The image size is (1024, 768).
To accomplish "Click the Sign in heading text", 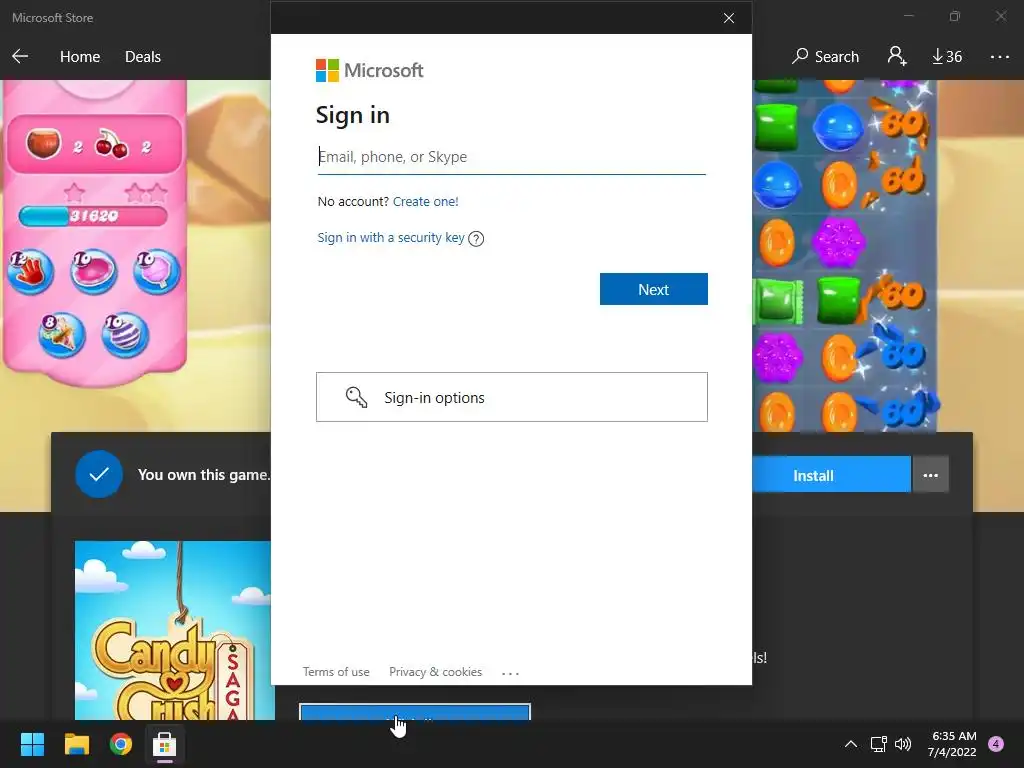I will (353, 115).
